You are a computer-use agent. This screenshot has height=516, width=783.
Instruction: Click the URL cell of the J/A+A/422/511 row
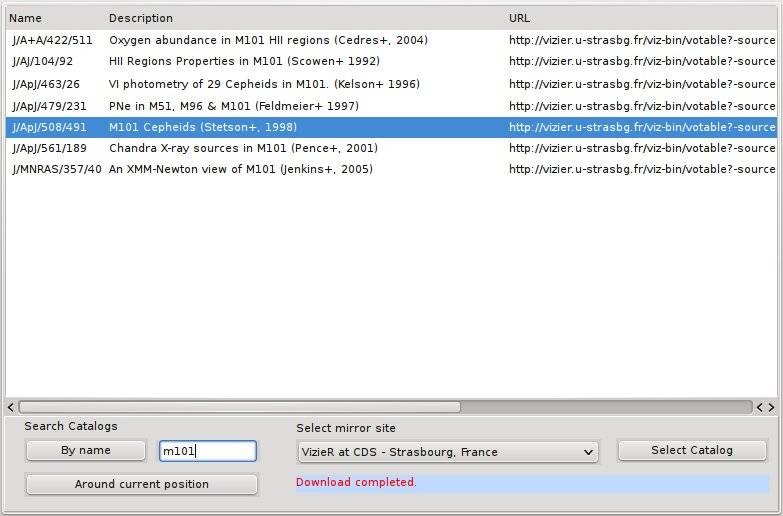[642, 40]
